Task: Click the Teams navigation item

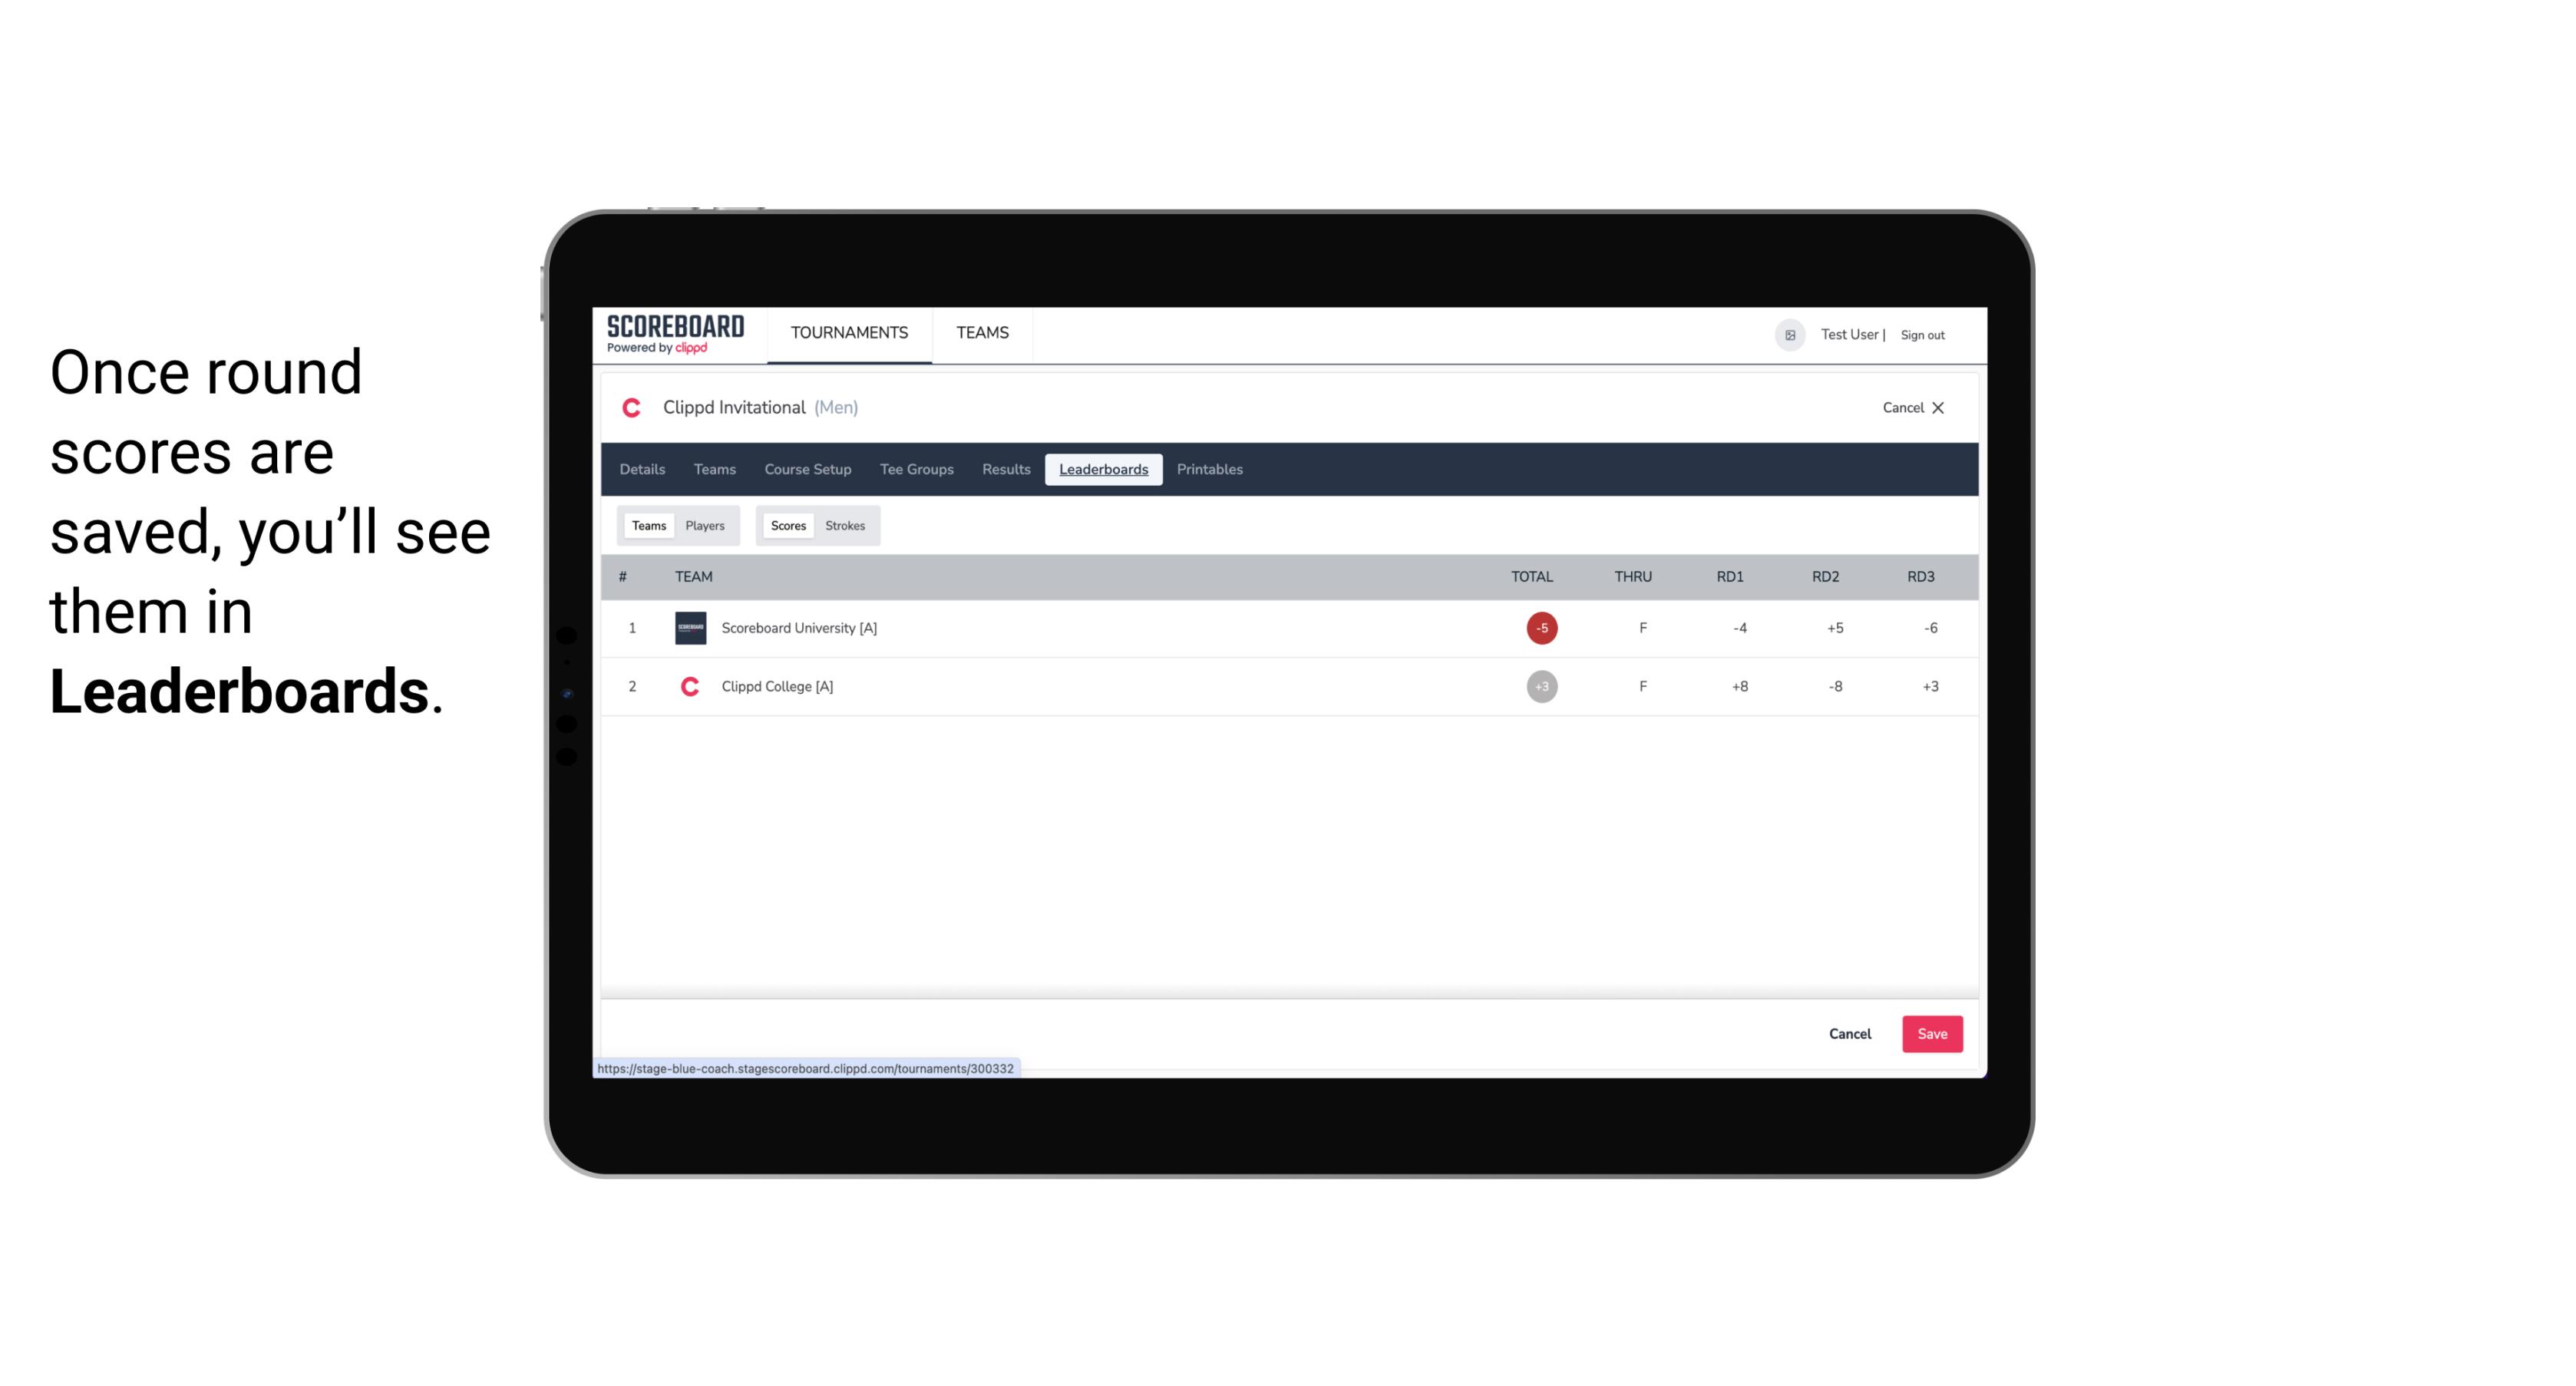Action: point(715,470)
